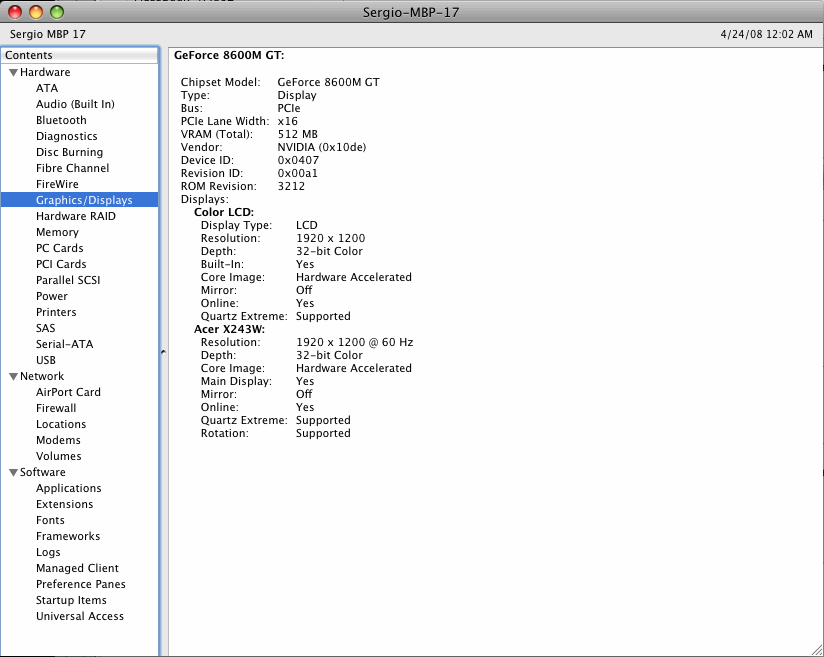Select FireWire in the Hardware list
Viewport: 824px width, 657px height.
pyautogui.click(x=57, y=184)
